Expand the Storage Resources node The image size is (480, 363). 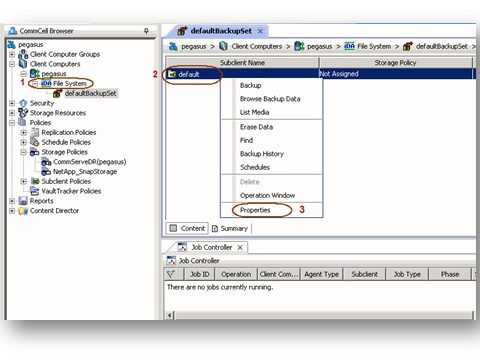(x=12, y=113)
